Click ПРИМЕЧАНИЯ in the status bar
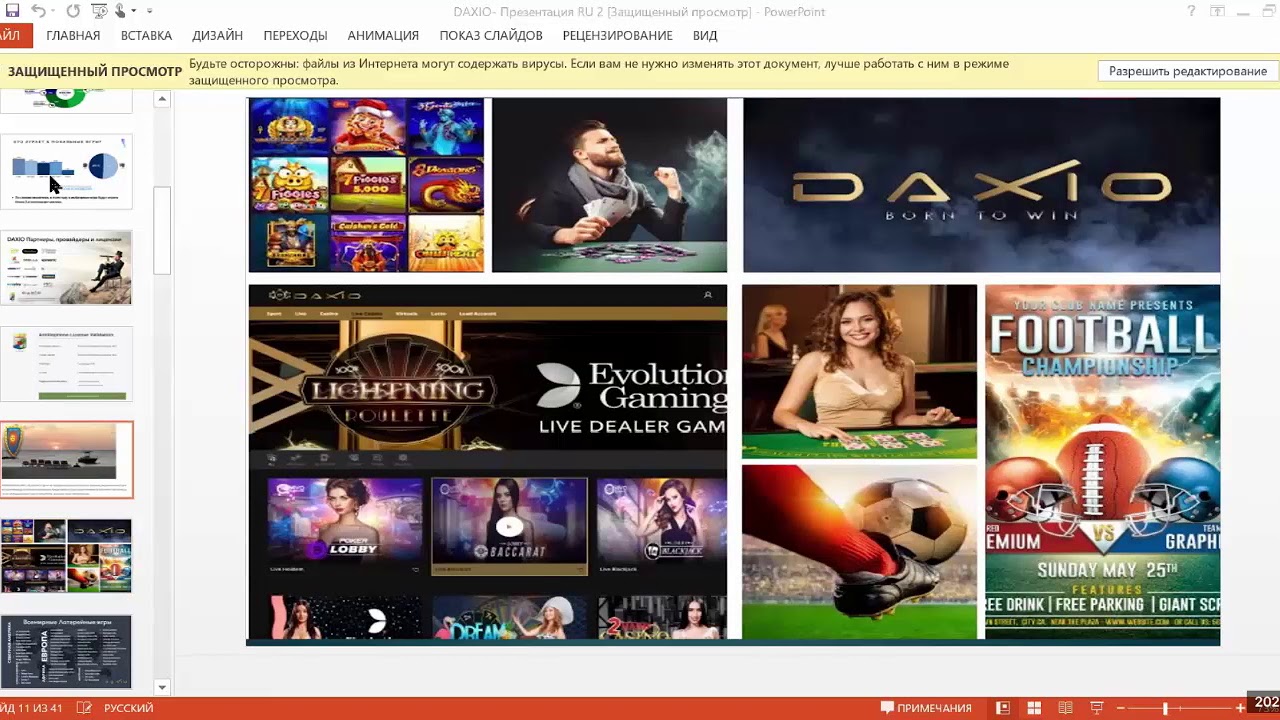The height and width of the screenshot is (720, 1280). point(926,708)
